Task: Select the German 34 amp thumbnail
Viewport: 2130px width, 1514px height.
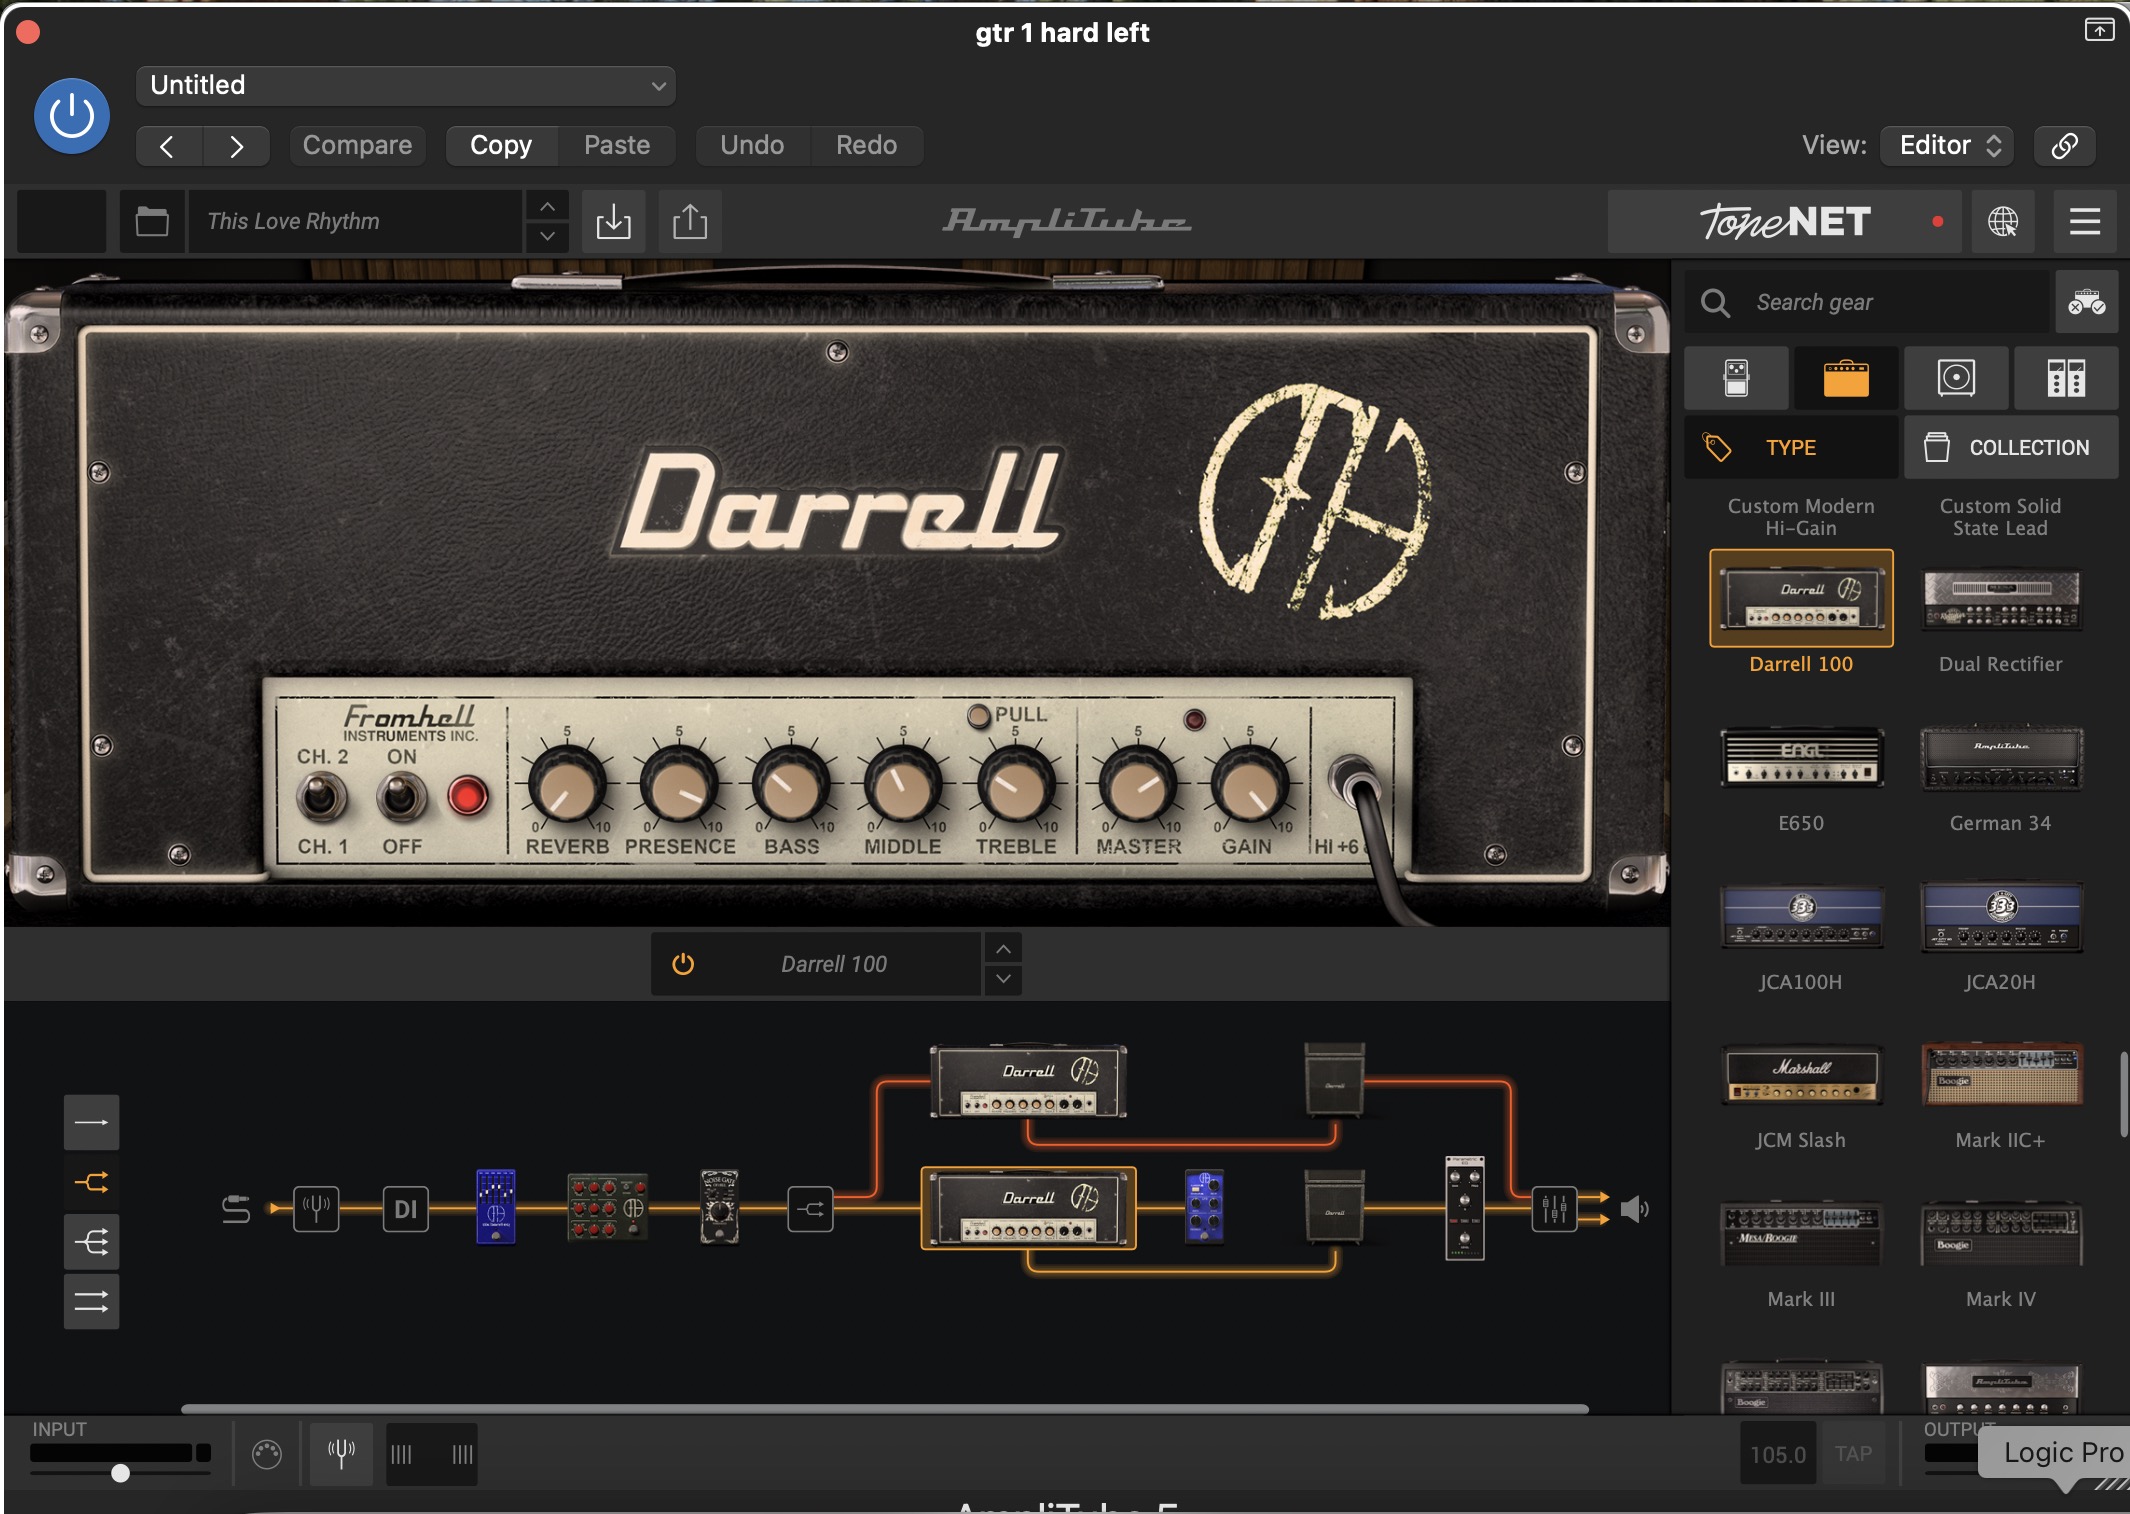Action: point(2001,757)
